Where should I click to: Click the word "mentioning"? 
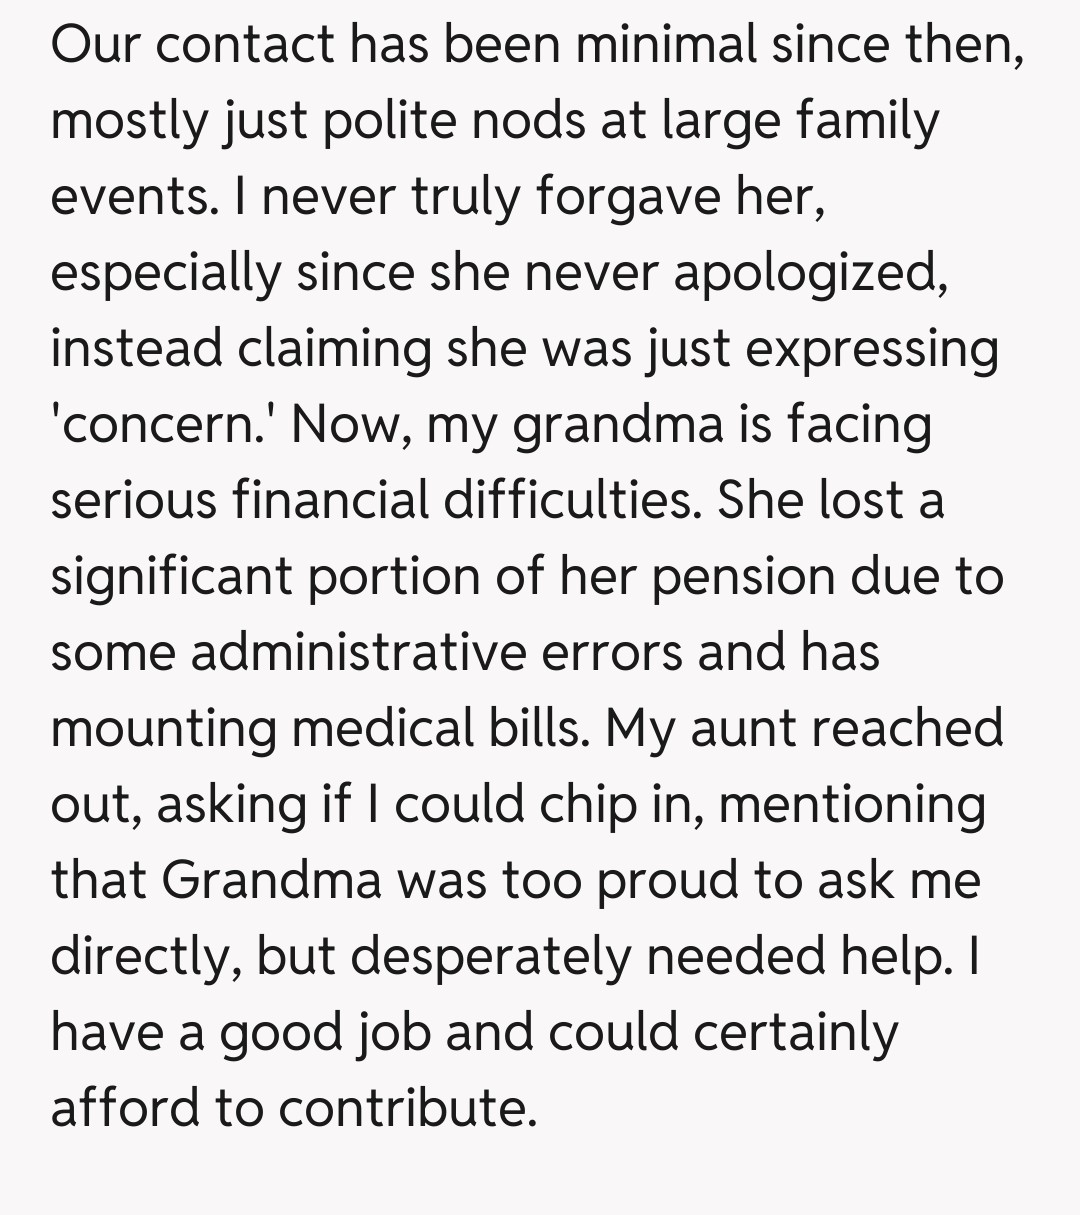point(852,805)
